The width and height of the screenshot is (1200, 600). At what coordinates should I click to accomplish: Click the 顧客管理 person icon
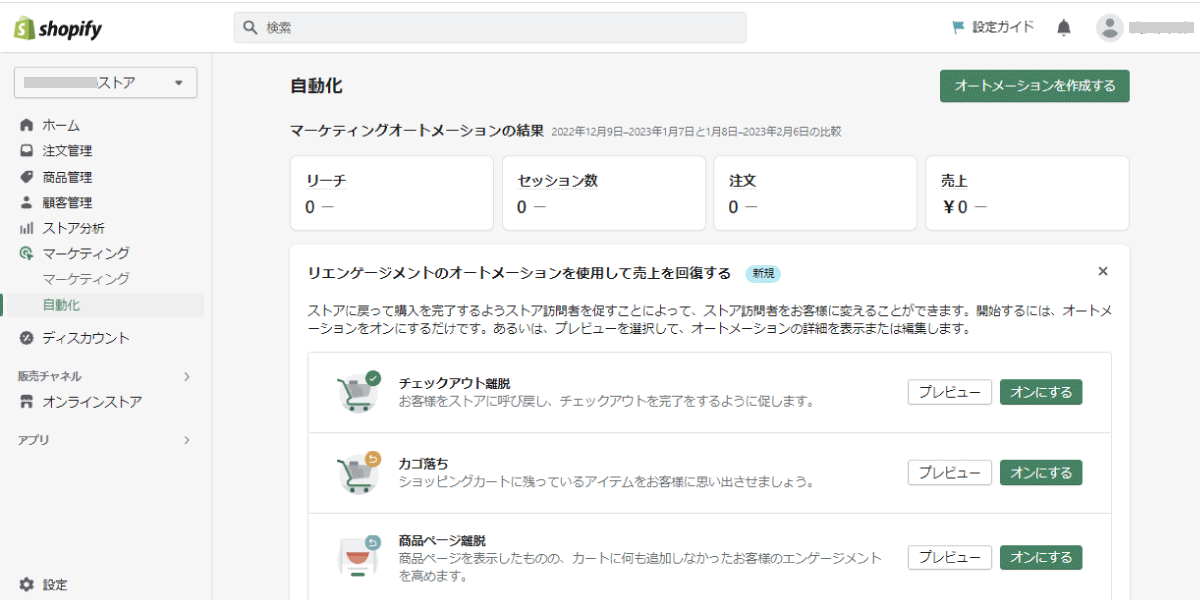(27, 202)
